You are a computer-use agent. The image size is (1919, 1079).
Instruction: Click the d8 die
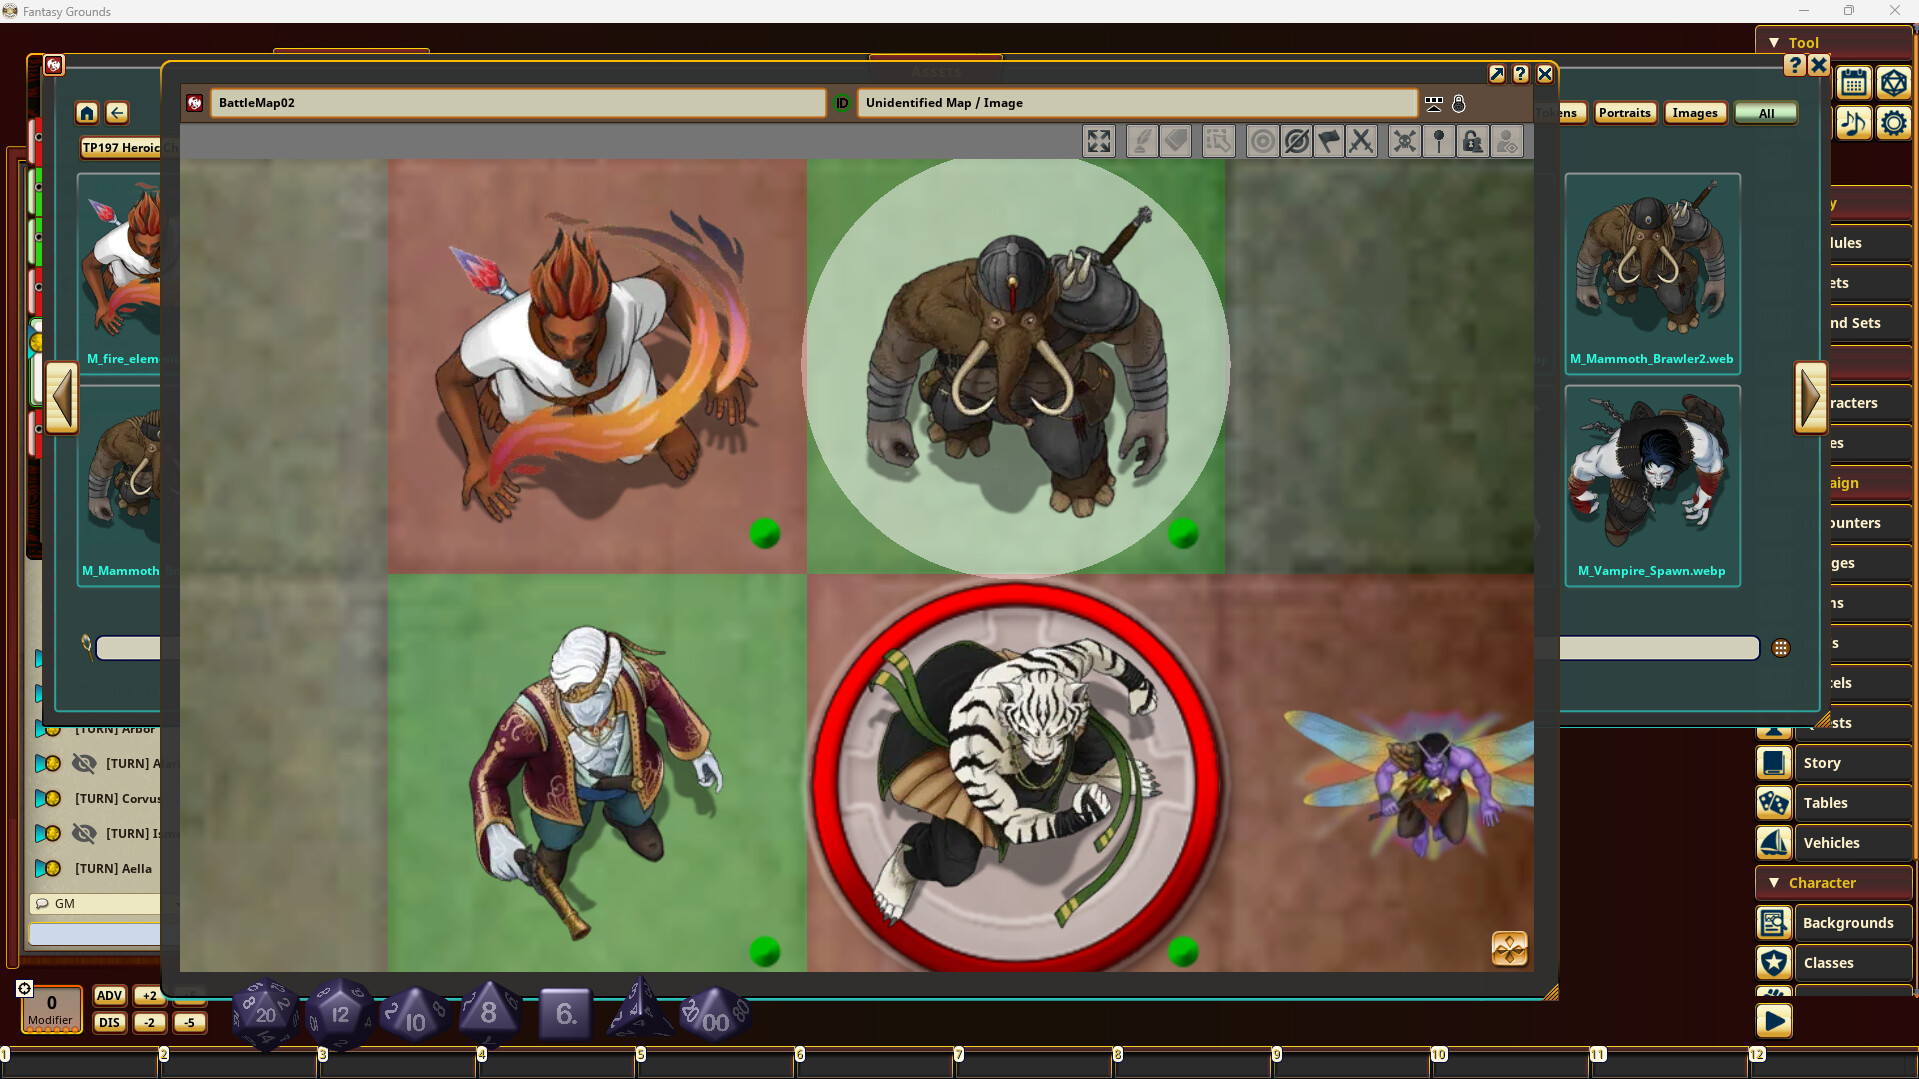(489, 1012)
